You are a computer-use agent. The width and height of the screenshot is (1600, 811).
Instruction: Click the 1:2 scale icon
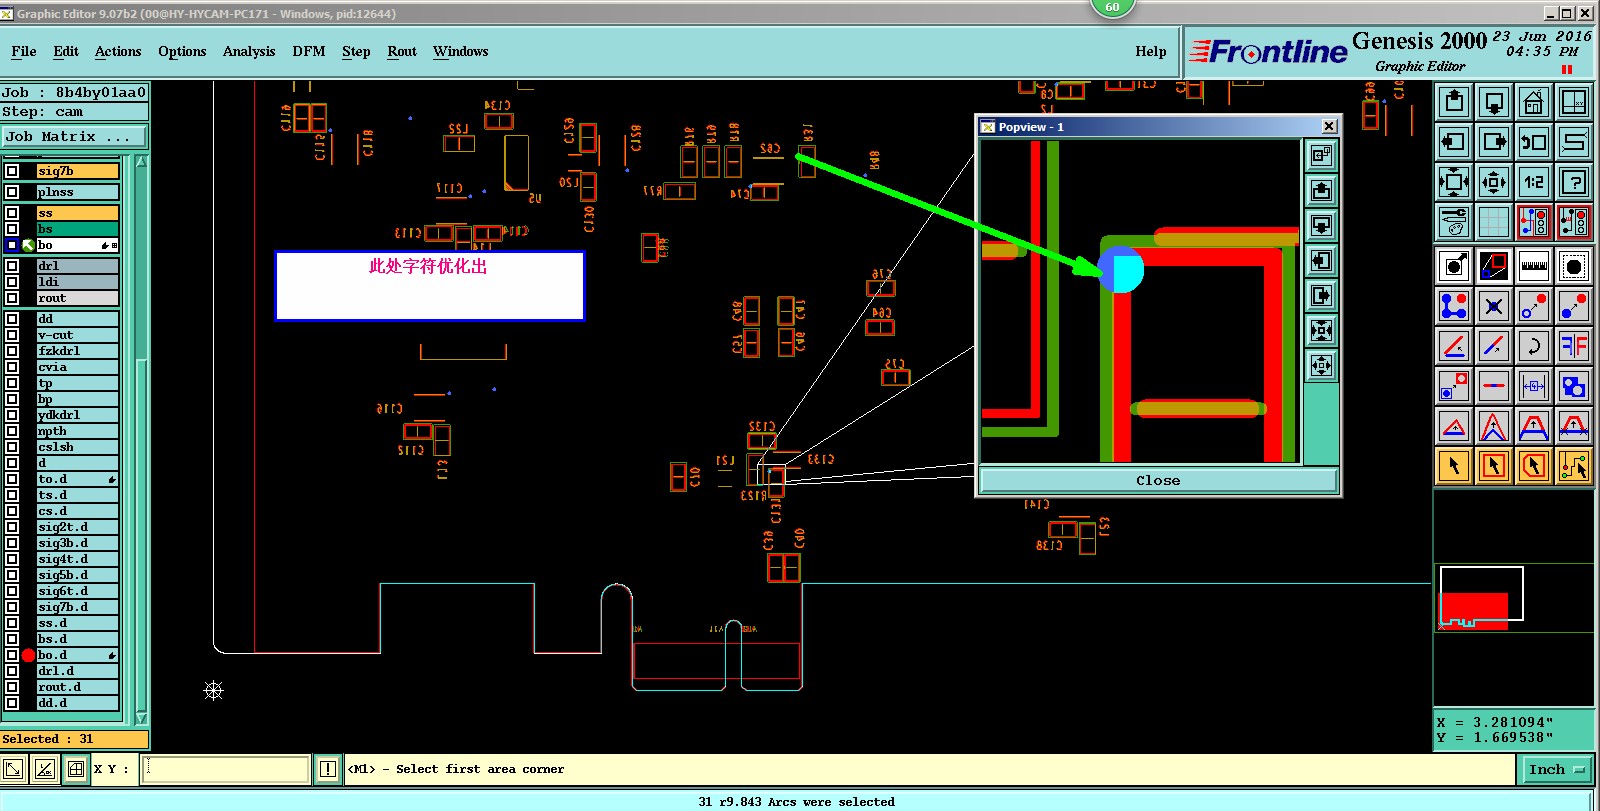(x=1534, y=182)
